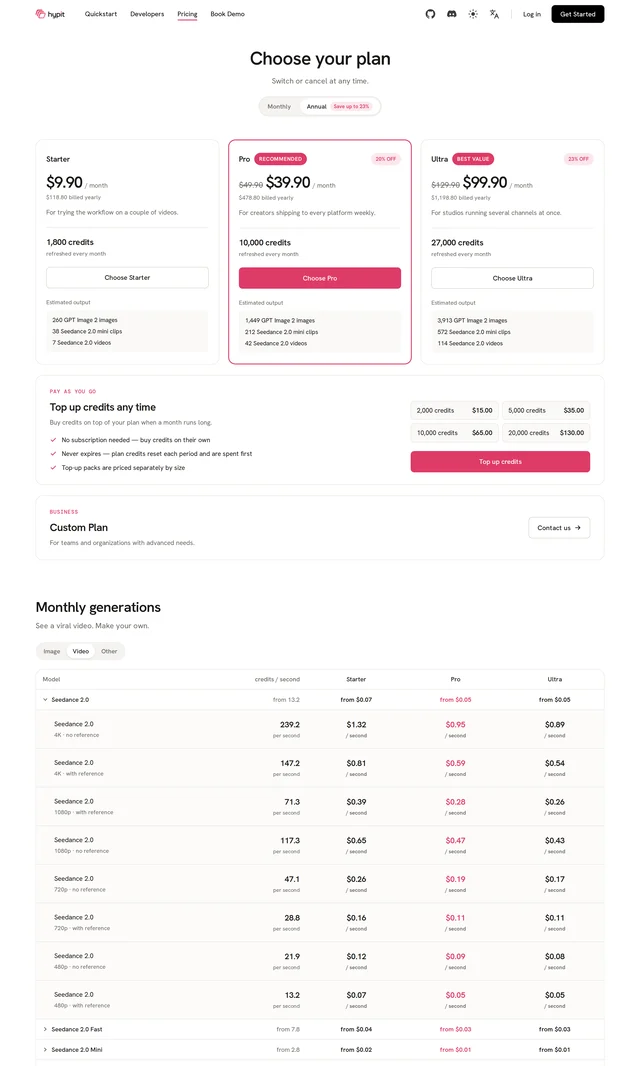This screenshot has height=1066, width=640.
Task: Open the GitHub icon link
Action: [x=430, y=14]
